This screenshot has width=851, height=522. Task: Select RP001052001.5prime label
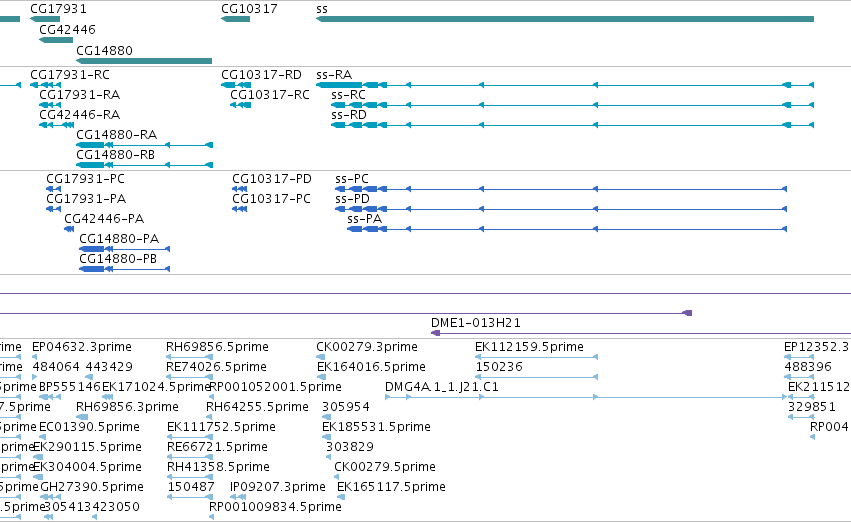276,387
